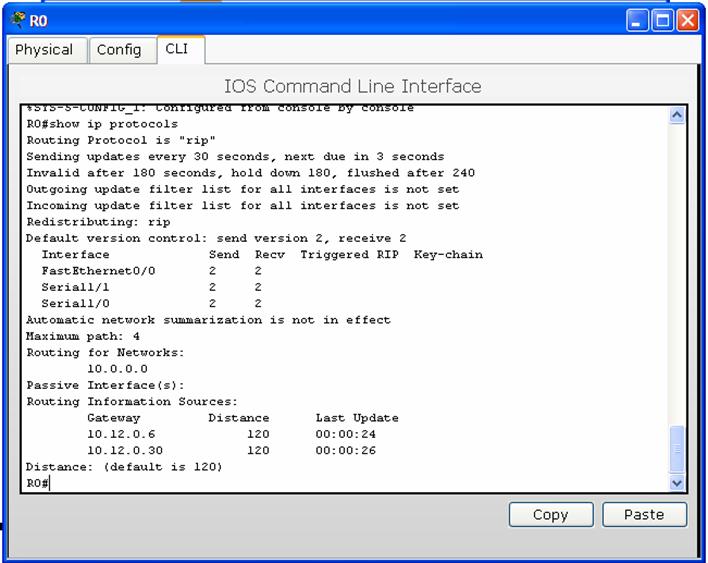Click the R0 router icon in title bar
Viewport: 708px width, 563px height.
point(17,20)
